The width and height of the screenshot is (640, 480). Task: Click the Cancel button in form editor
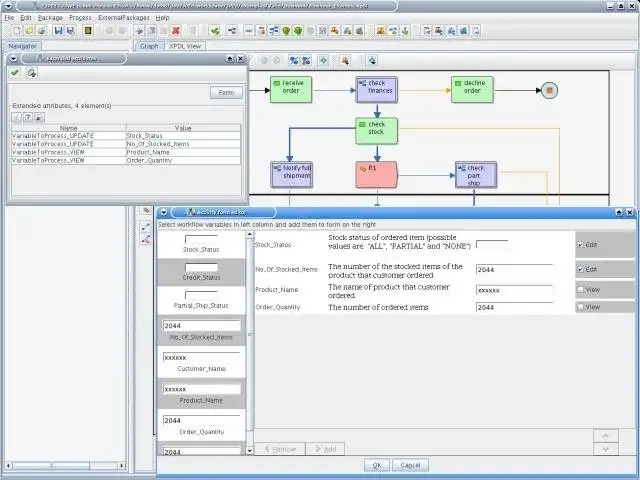click(x=410, y=465)
